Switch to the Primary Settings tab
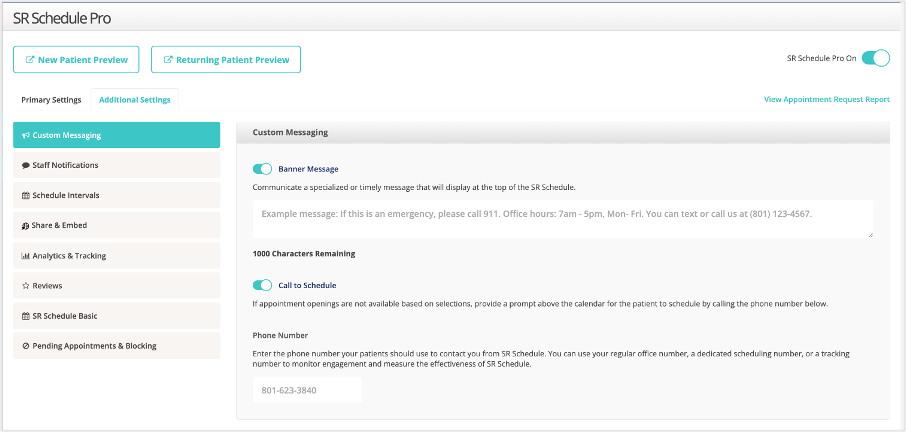Viewport: 906px width, 432px height. point(51,100)
